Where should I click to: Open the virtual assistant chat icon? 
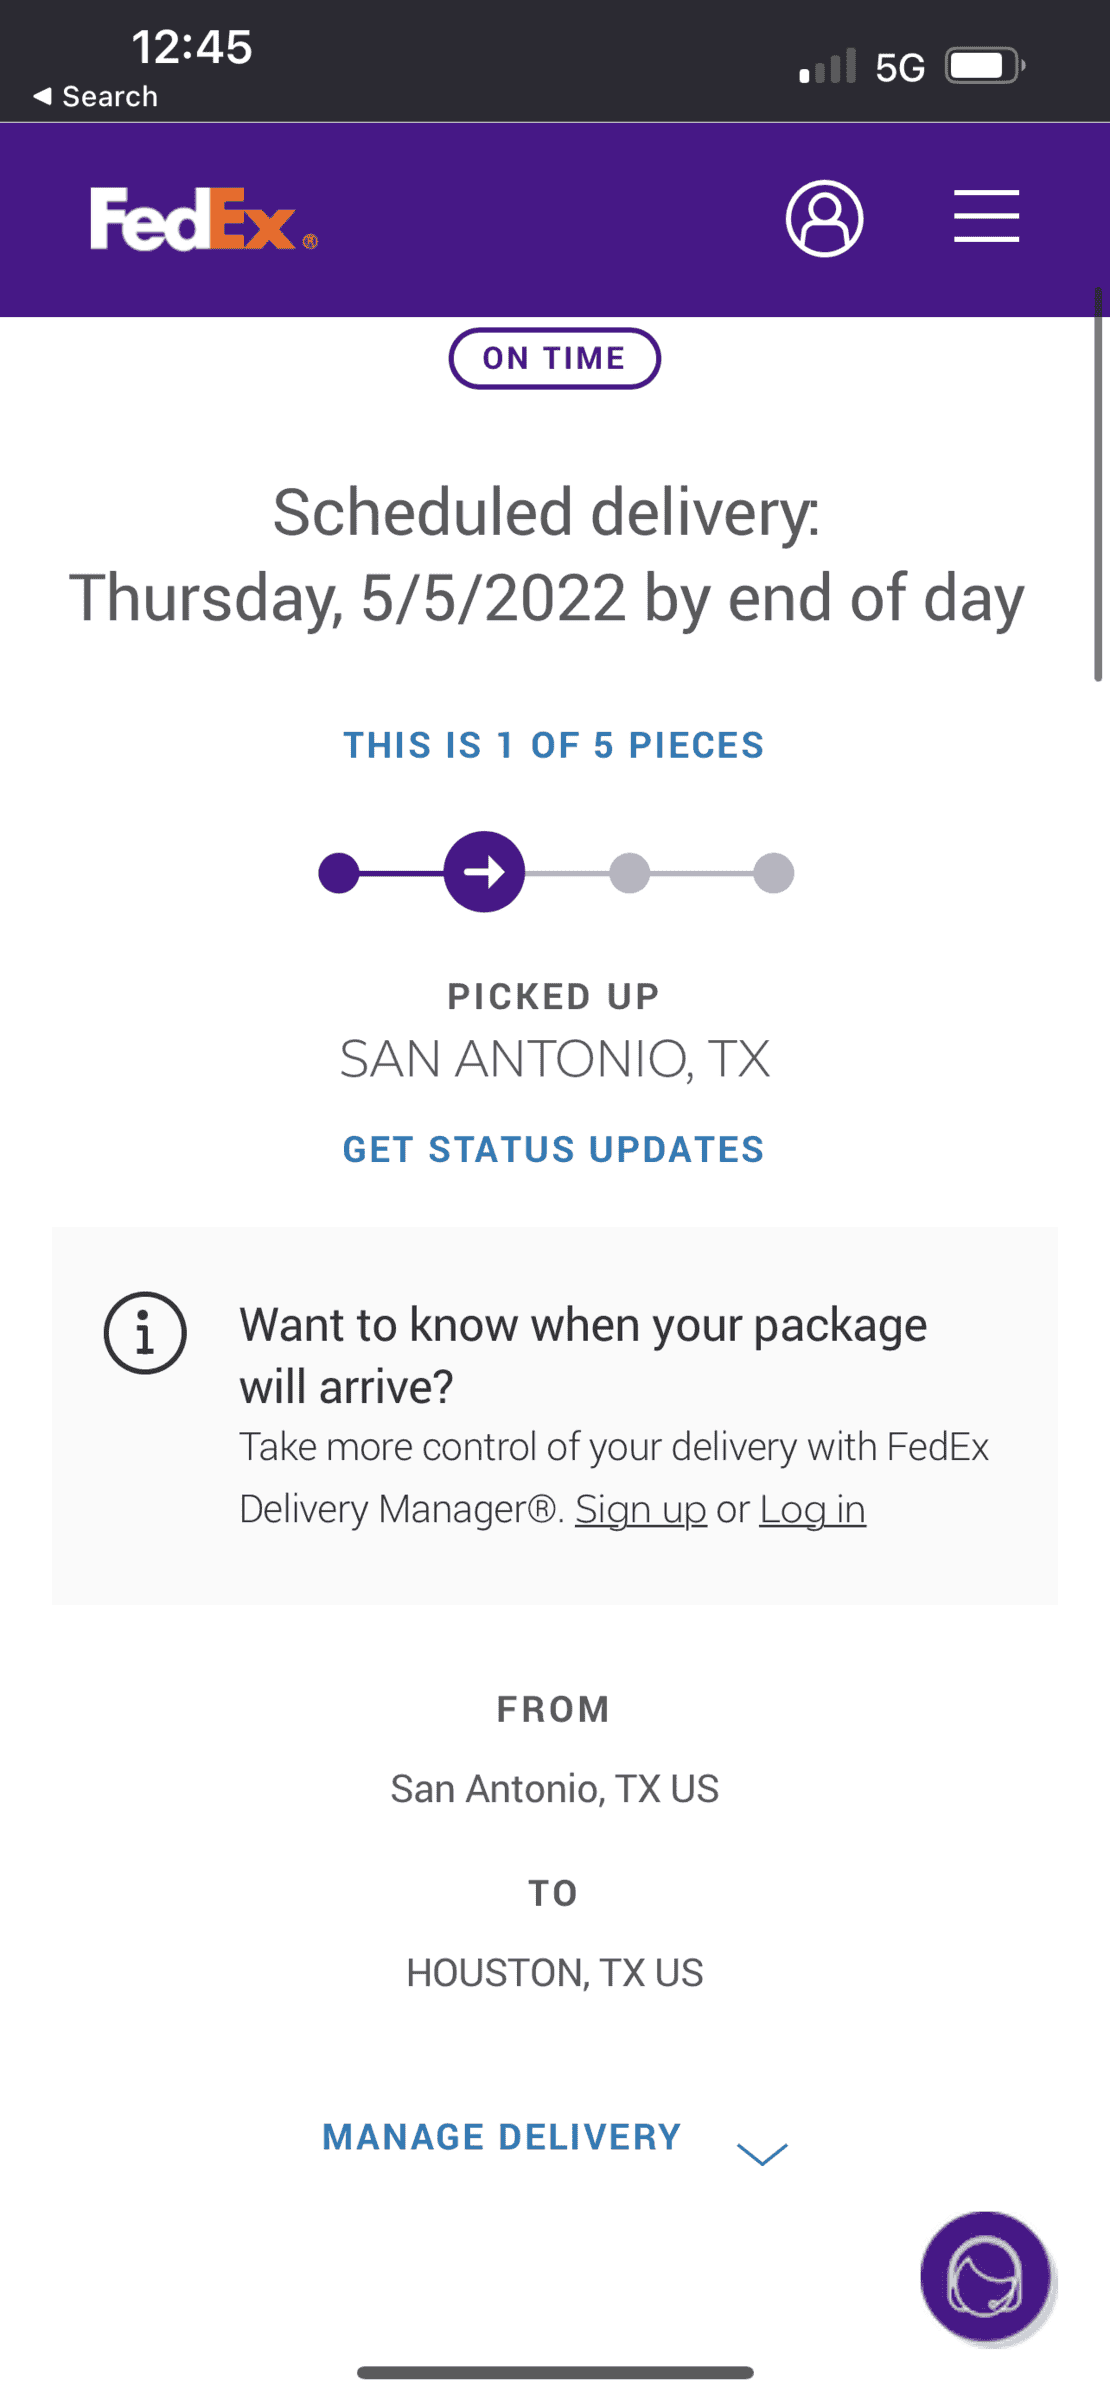click(986, 2277)
